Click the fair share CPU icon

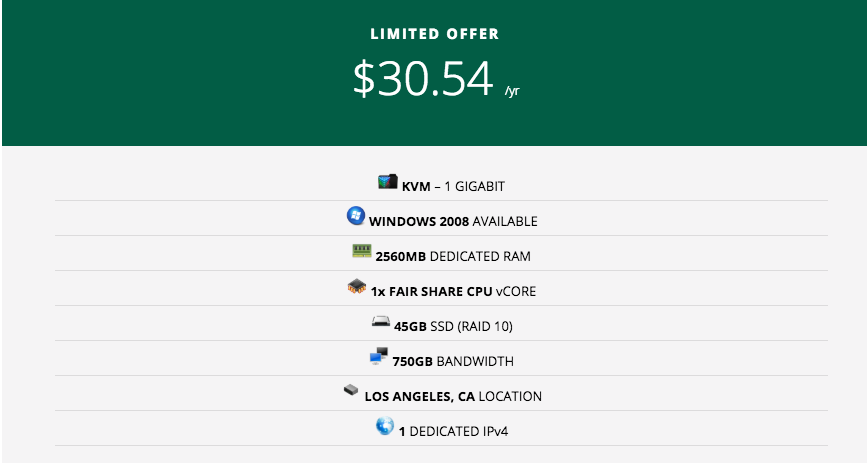coord(356,288)
